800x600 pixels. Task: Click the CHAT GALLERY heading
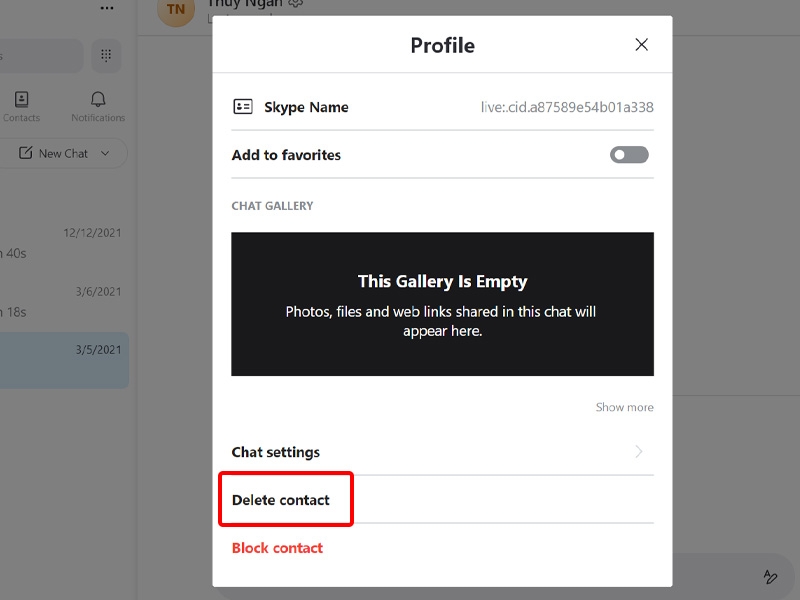pyautogui.click(x=272, y=206)
